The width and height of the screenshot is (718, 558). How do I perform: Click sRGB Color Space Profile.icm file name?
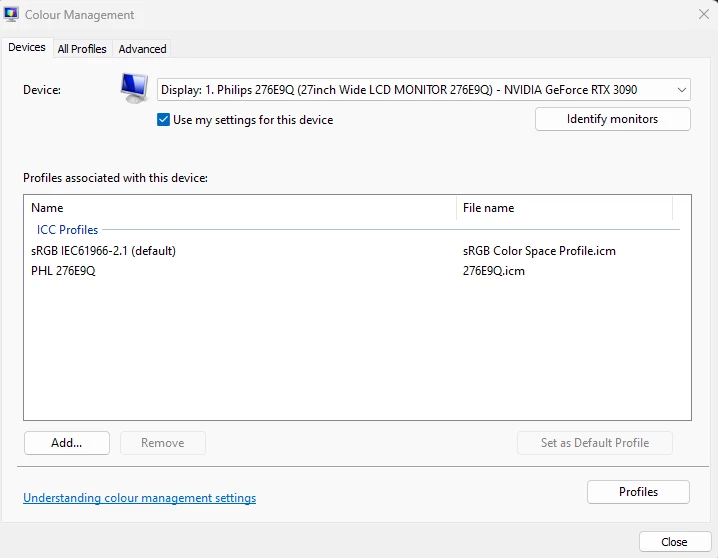[x=539, y=251]
